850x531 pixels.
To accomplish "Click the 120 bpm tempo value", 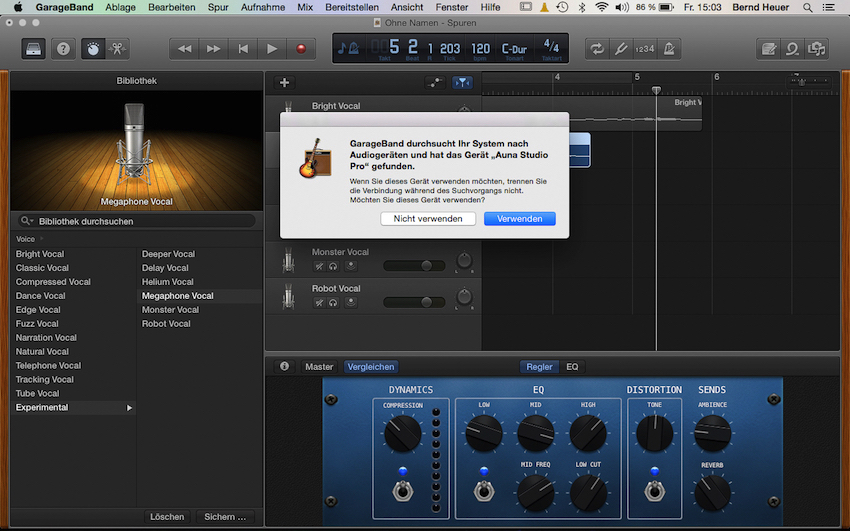I will tap(480, 49).
